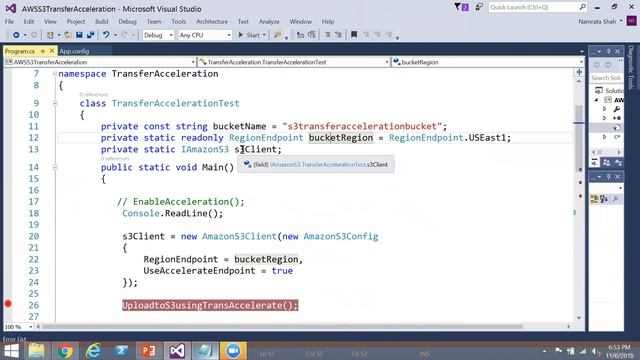Click the Search Solution Explorer field
Screen dimensions: 640x360
pos(606,78)
